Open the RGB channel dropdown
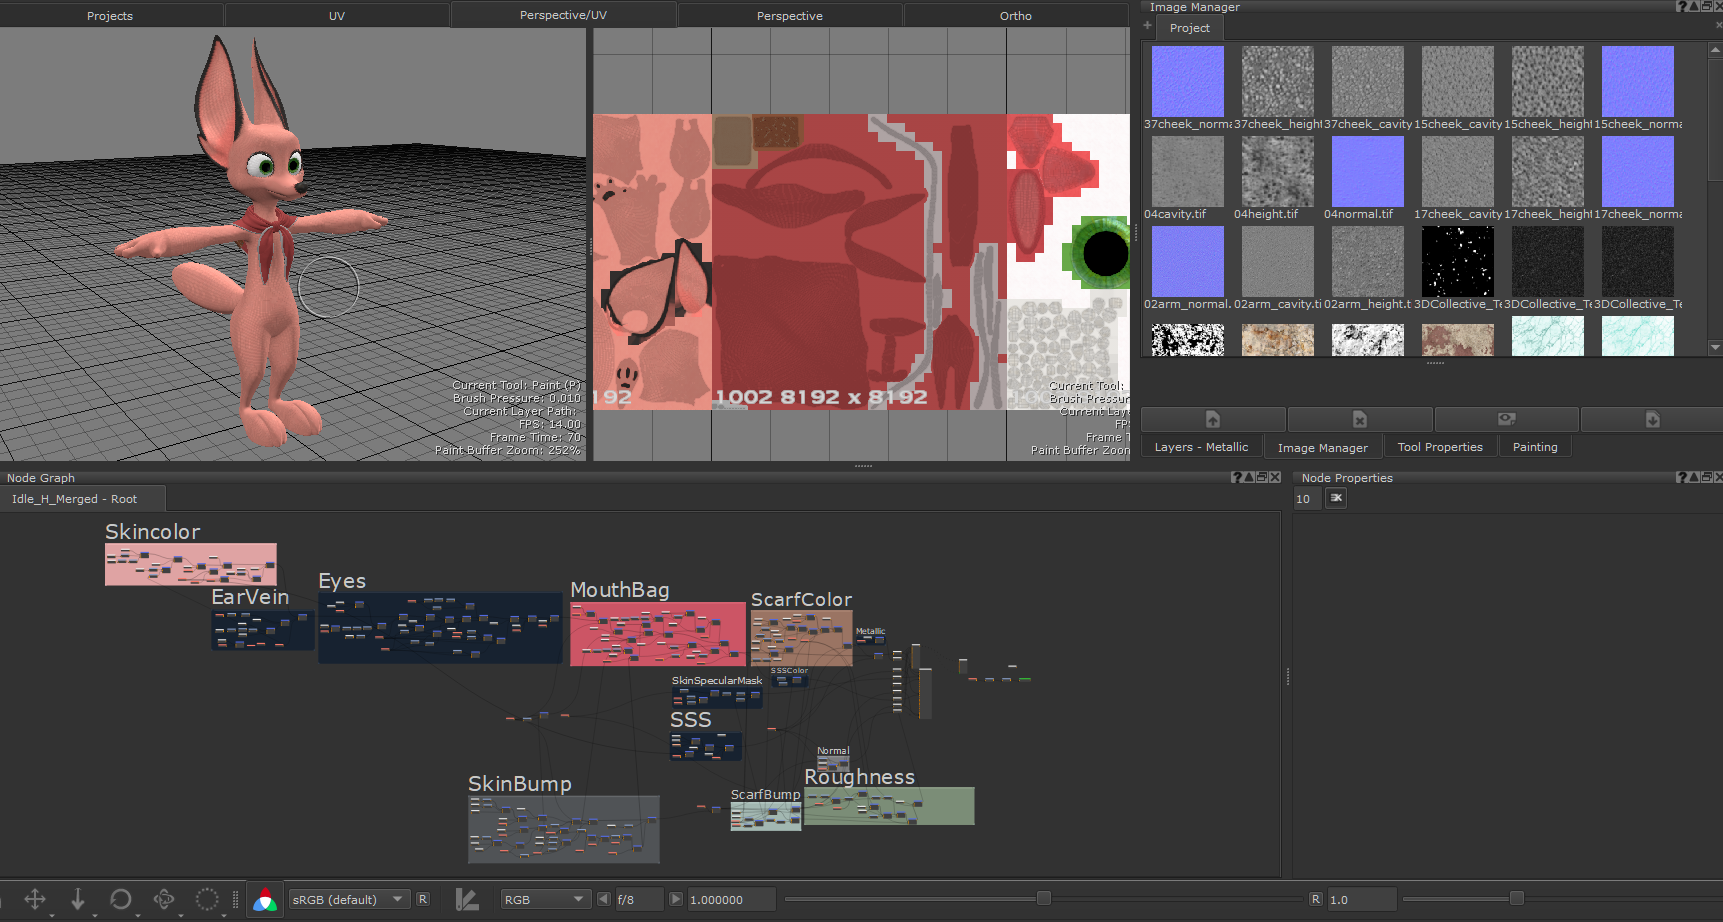The width and height of the screenshot is (1723, 922). point(544,899)
